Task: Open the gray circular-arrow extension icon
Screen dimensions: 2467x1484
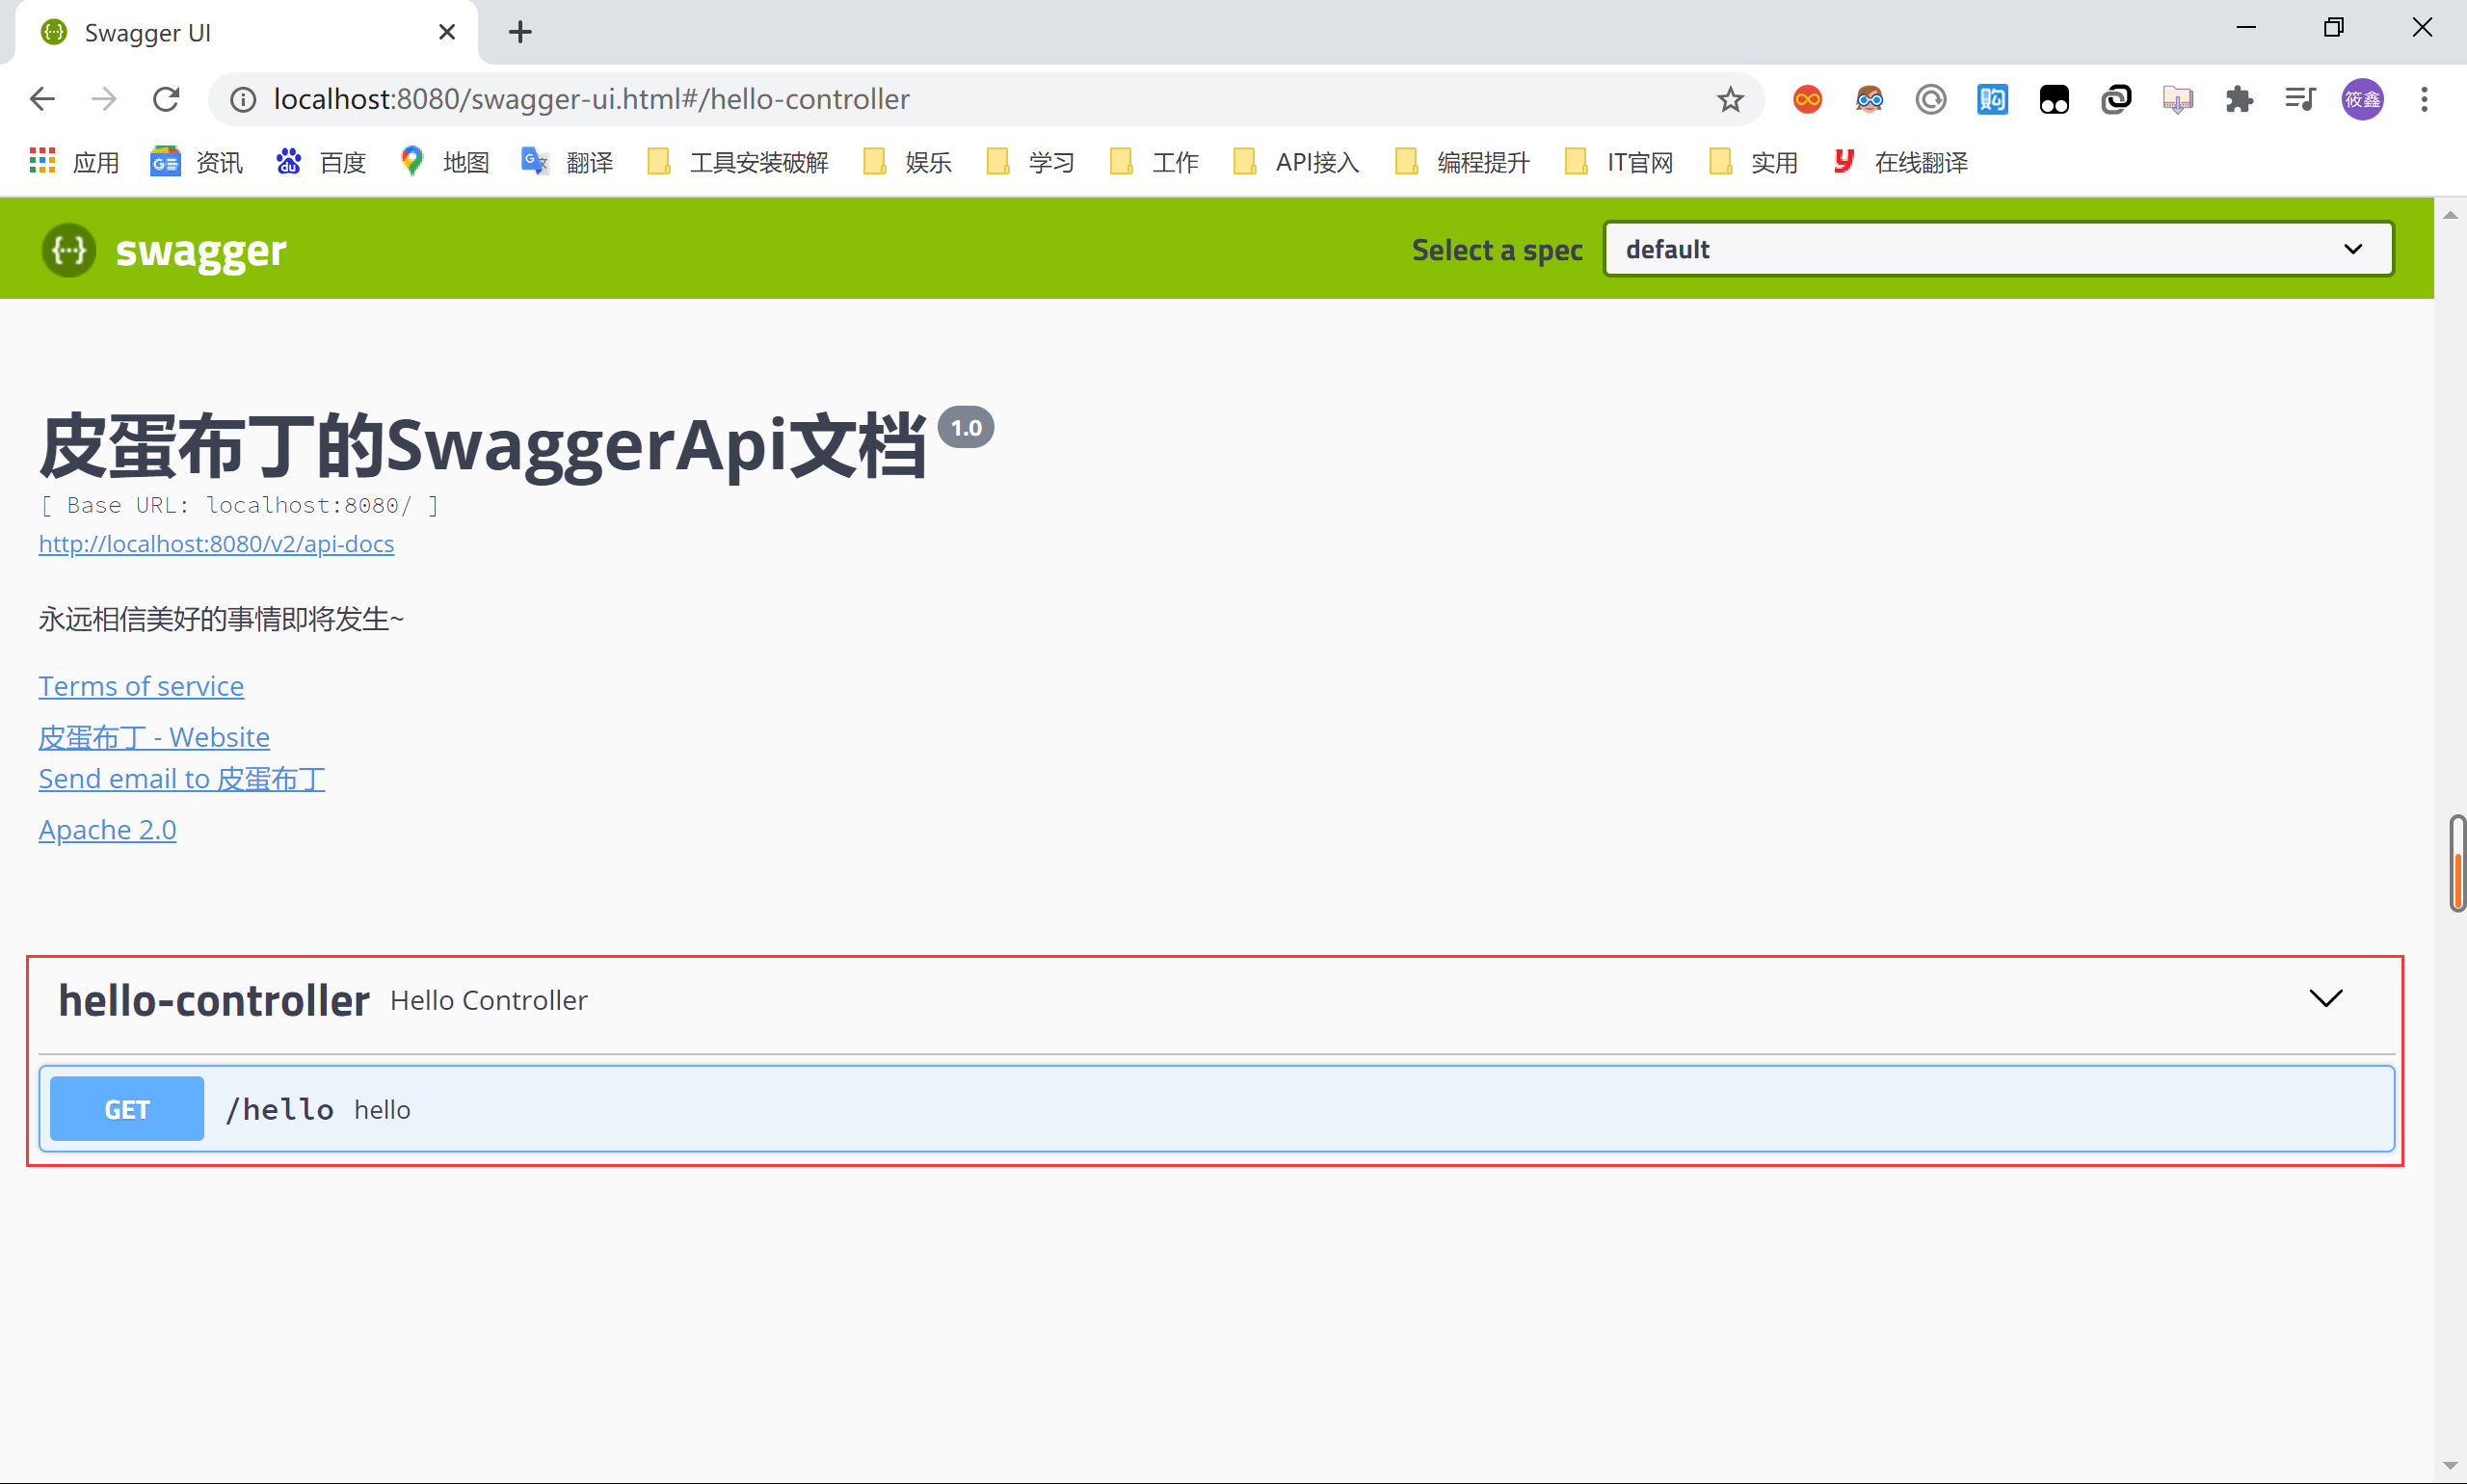Action: (x=1931, y=99)
